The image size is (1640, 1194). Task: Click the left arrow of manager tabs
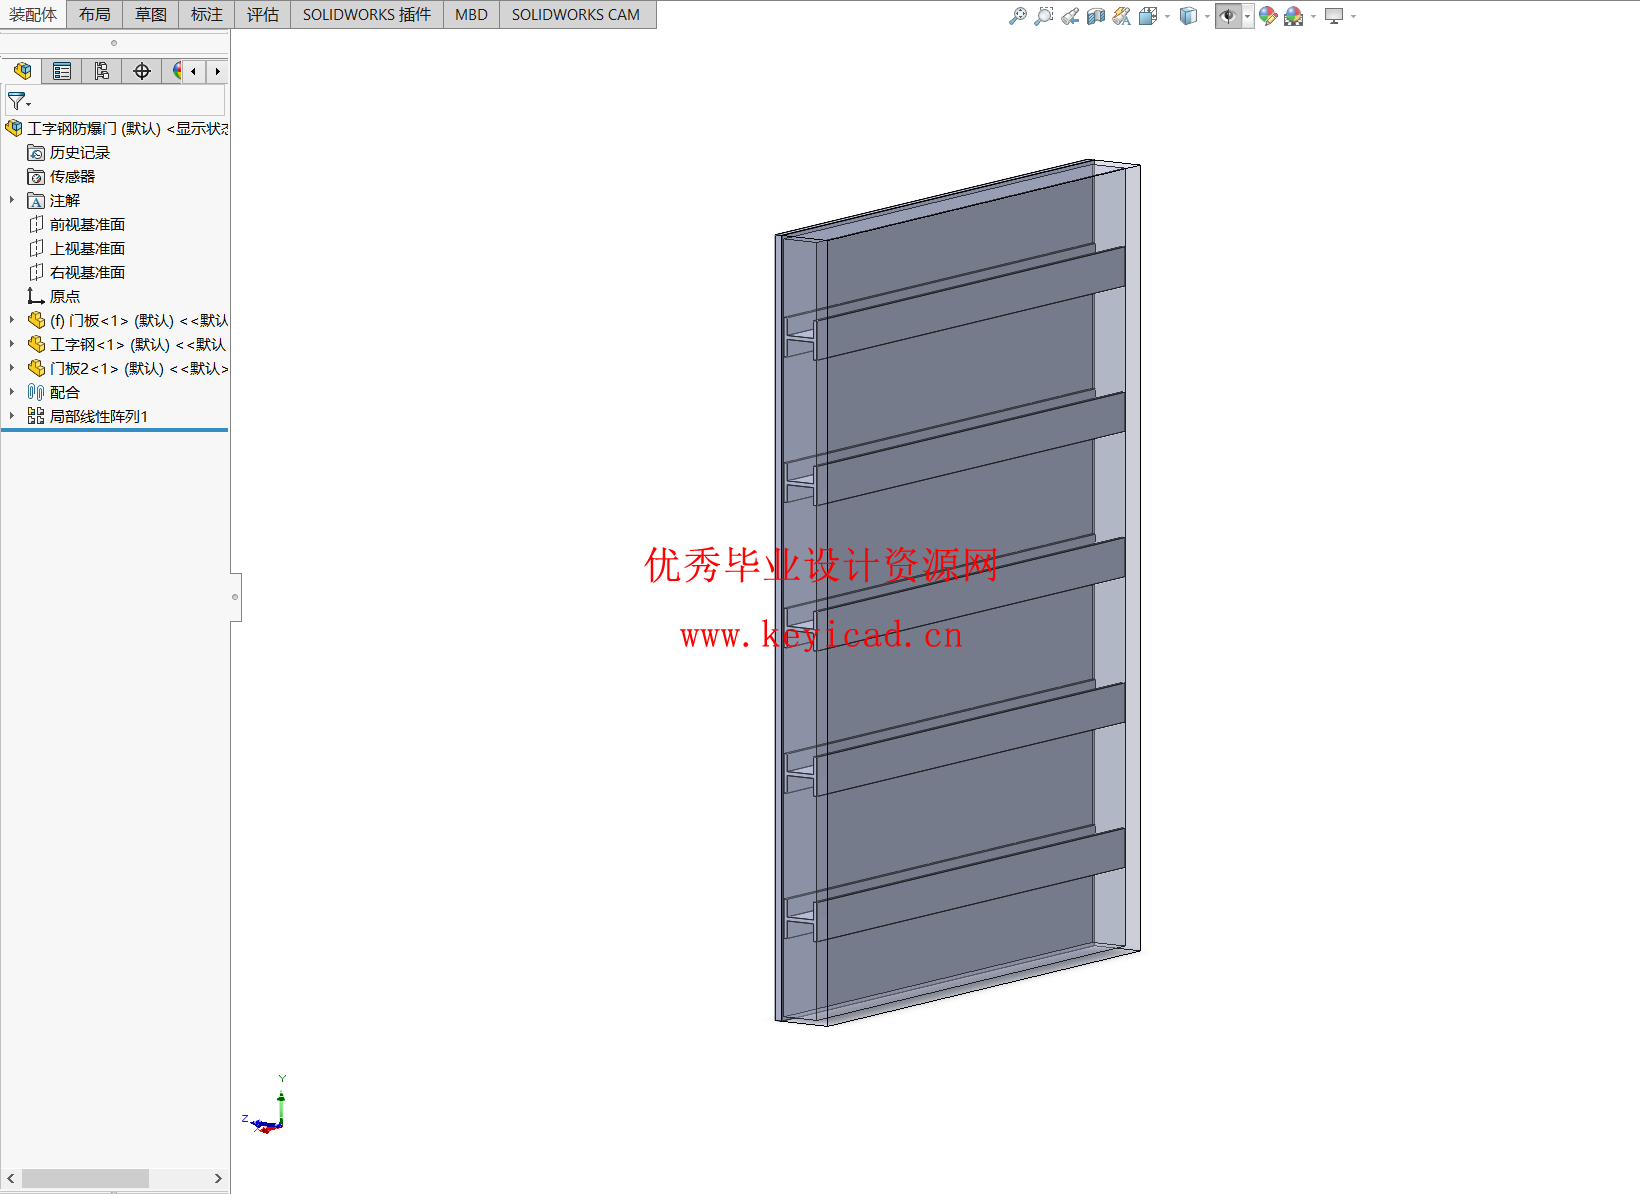point(194,71)
